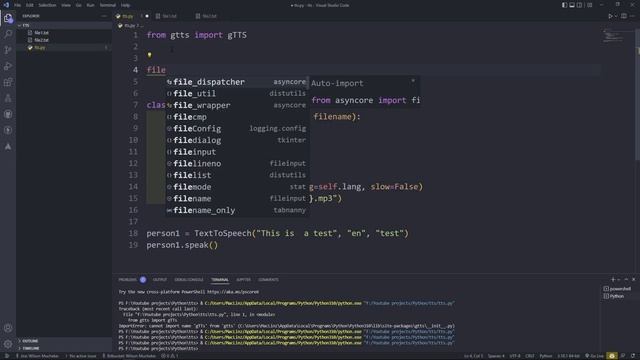
Task: Open the View menu
Action: pyautogui.click(x=66, y=5)
